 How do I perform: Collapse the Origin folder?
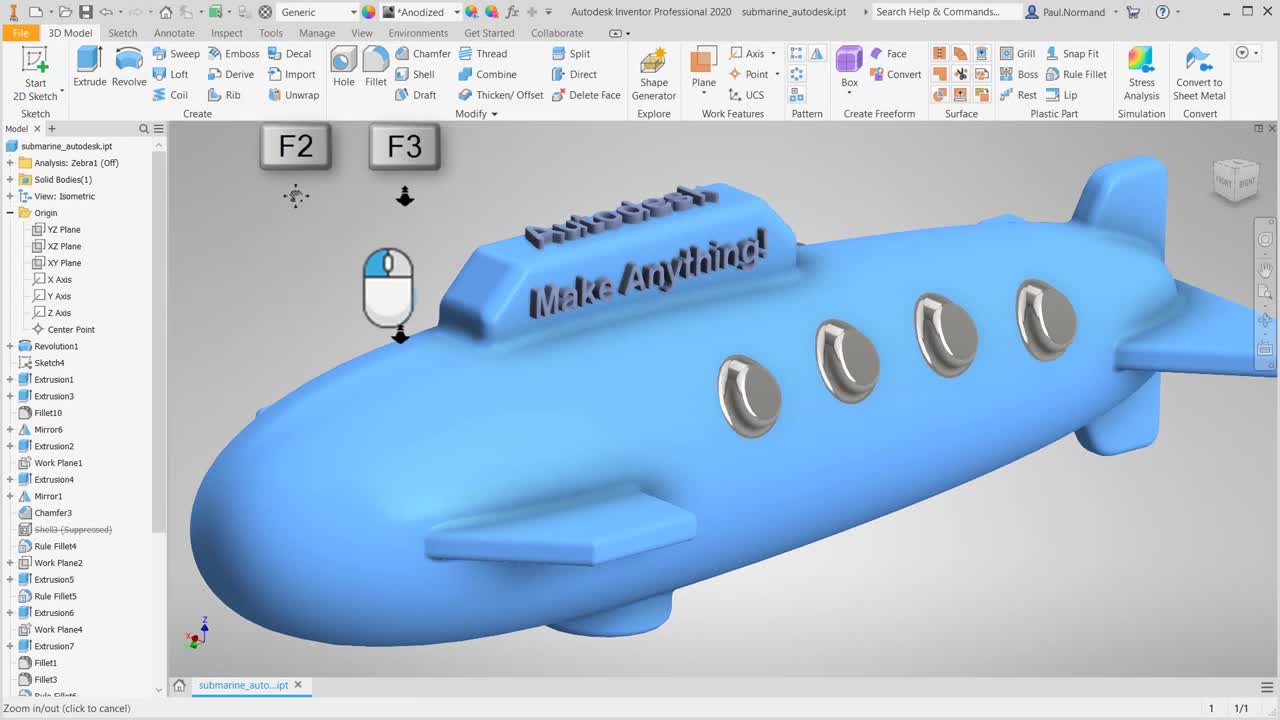coord(10,213)
